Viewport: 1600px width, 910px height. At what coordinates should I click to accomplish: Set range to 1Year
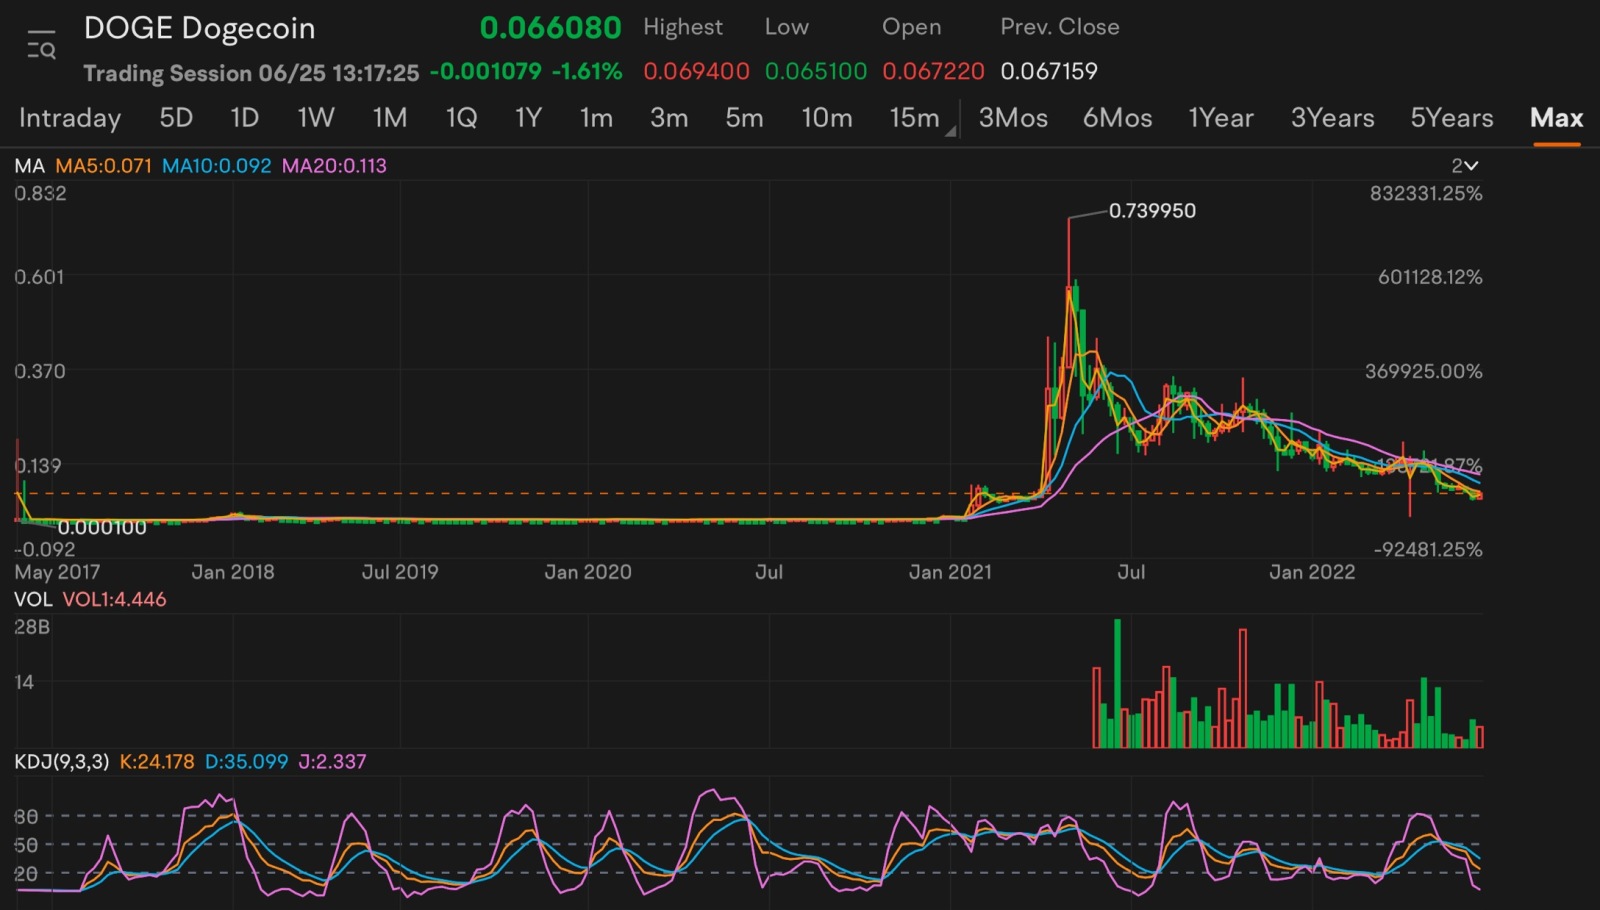1221,118
